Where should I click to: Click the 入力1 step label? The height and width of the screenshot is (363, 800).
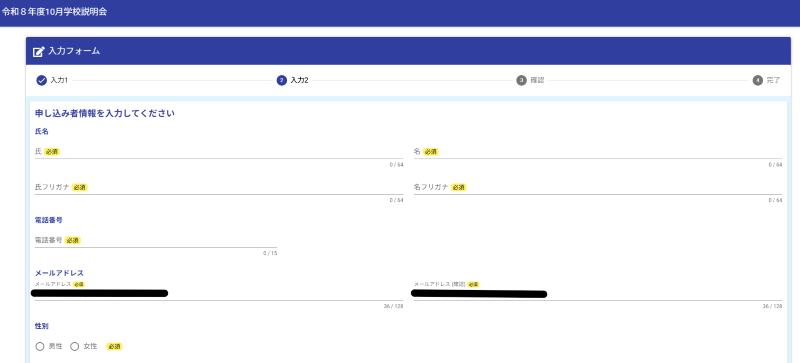pyautogui.click(x=59, y=80)
